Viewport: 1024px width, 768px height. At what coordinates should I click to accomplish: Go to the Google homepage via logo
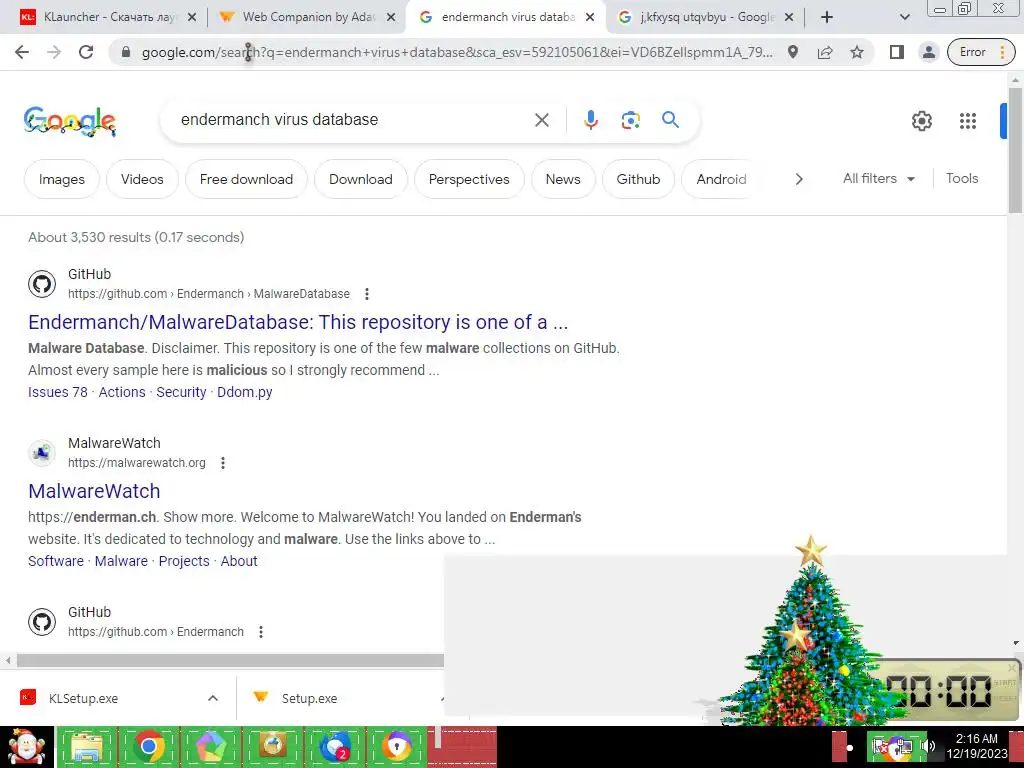70,121
